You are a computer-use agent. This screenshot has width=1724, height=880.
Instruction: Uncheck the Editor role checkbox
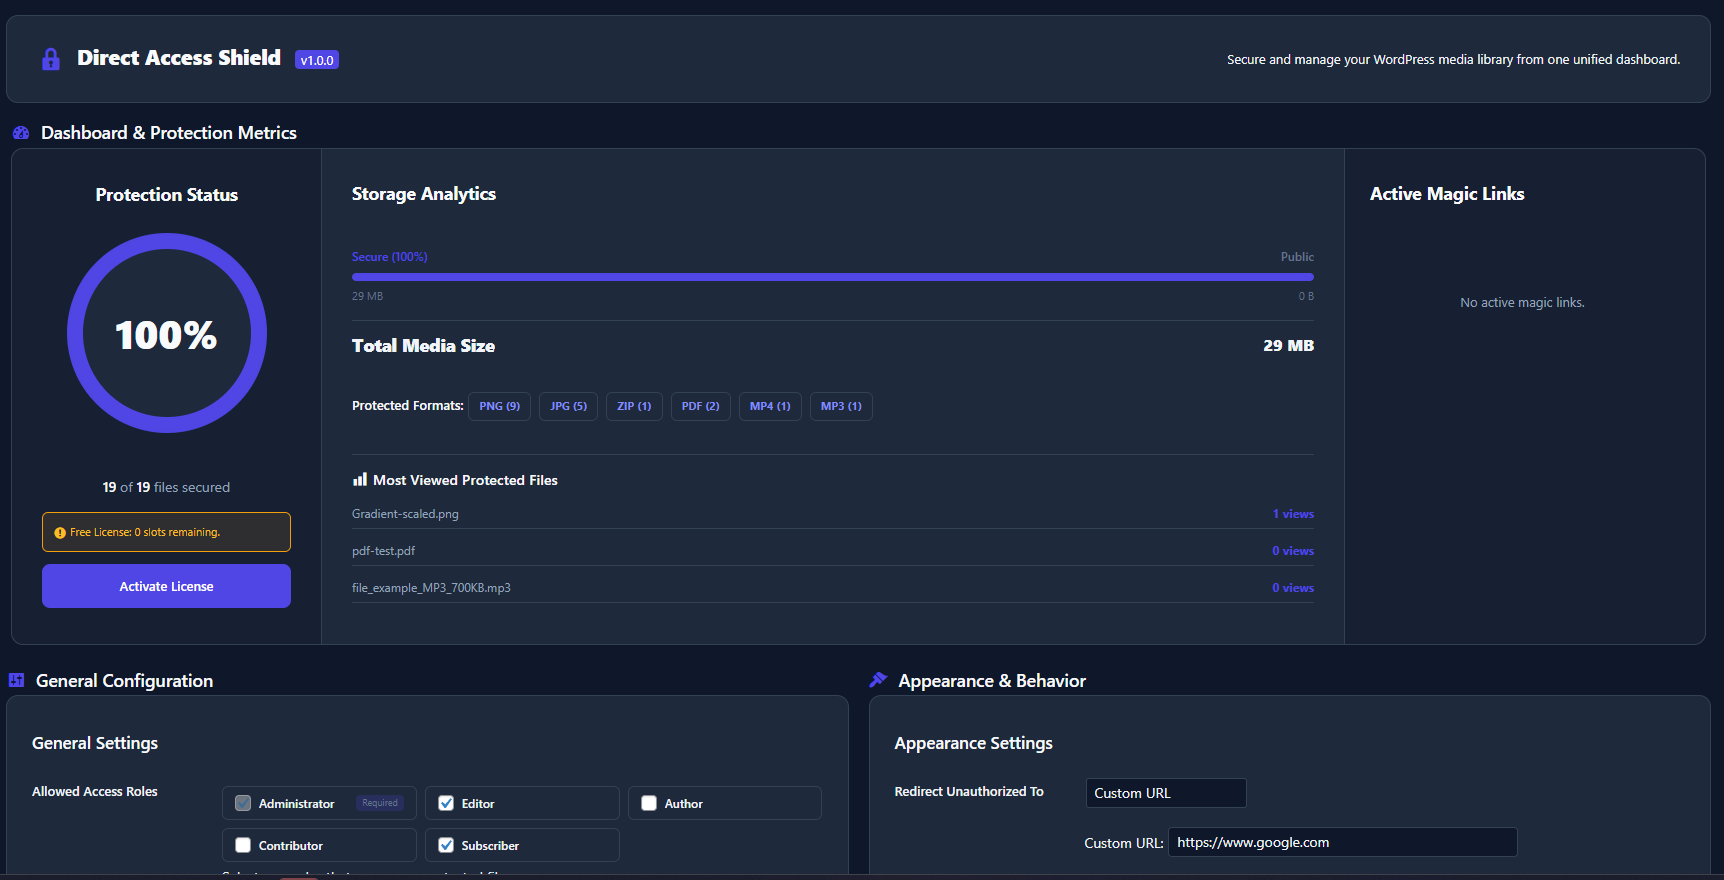pos(446,803)
